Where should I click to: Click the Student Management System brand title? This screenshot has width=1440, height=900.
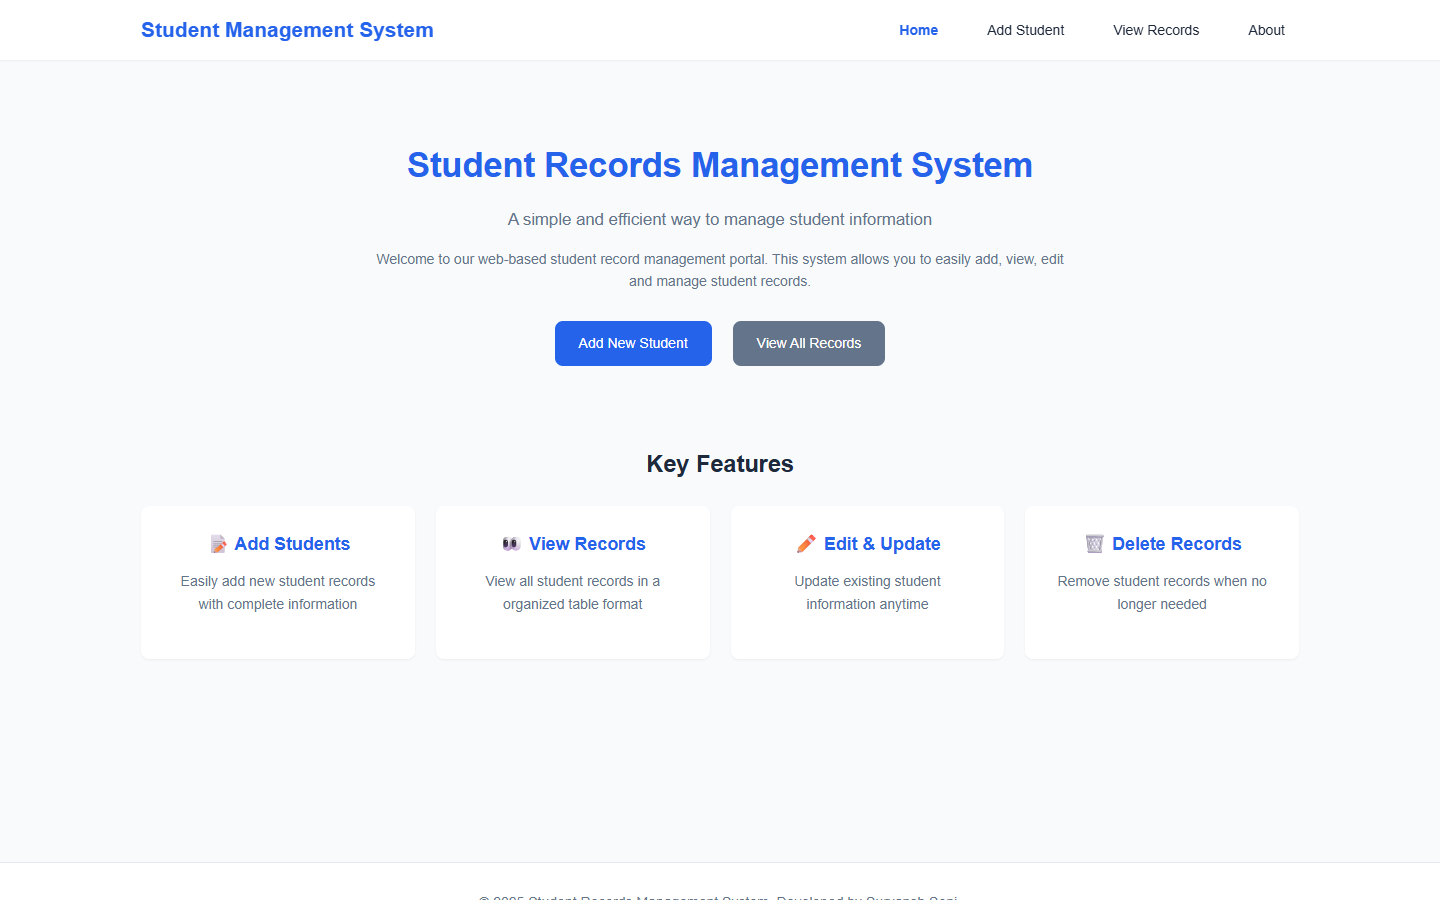287,30
